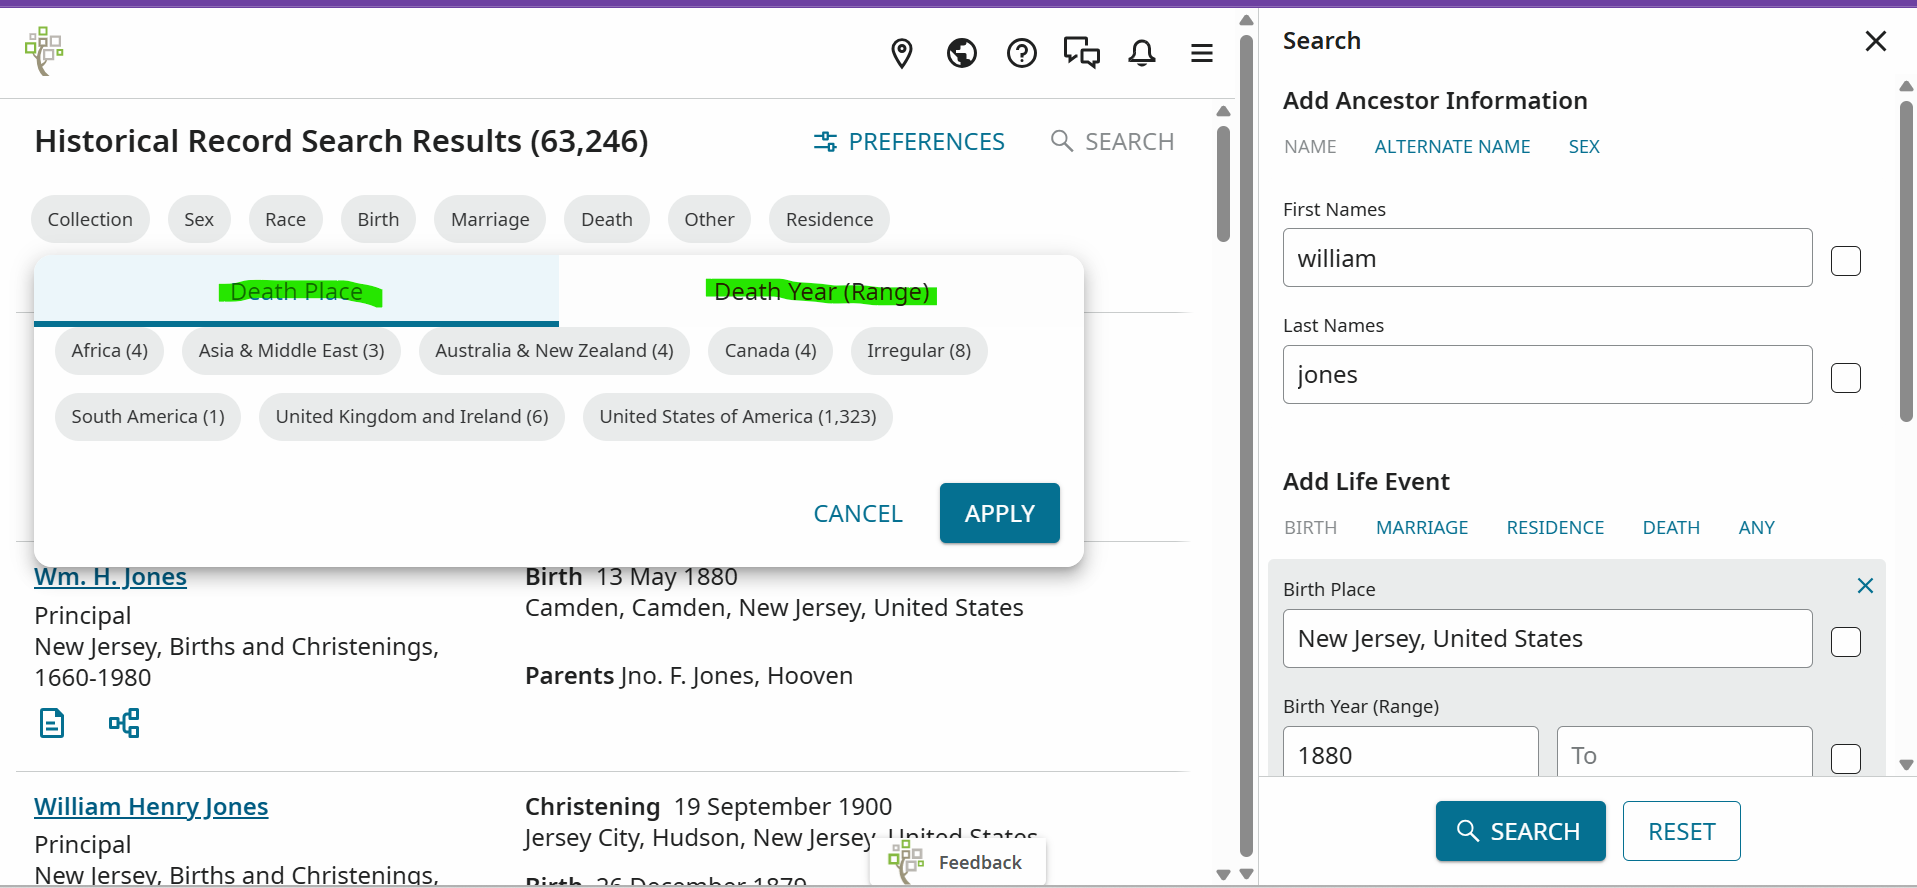Check the exact match box for First Names
Screen dimensions: 1917x888
1845,261
